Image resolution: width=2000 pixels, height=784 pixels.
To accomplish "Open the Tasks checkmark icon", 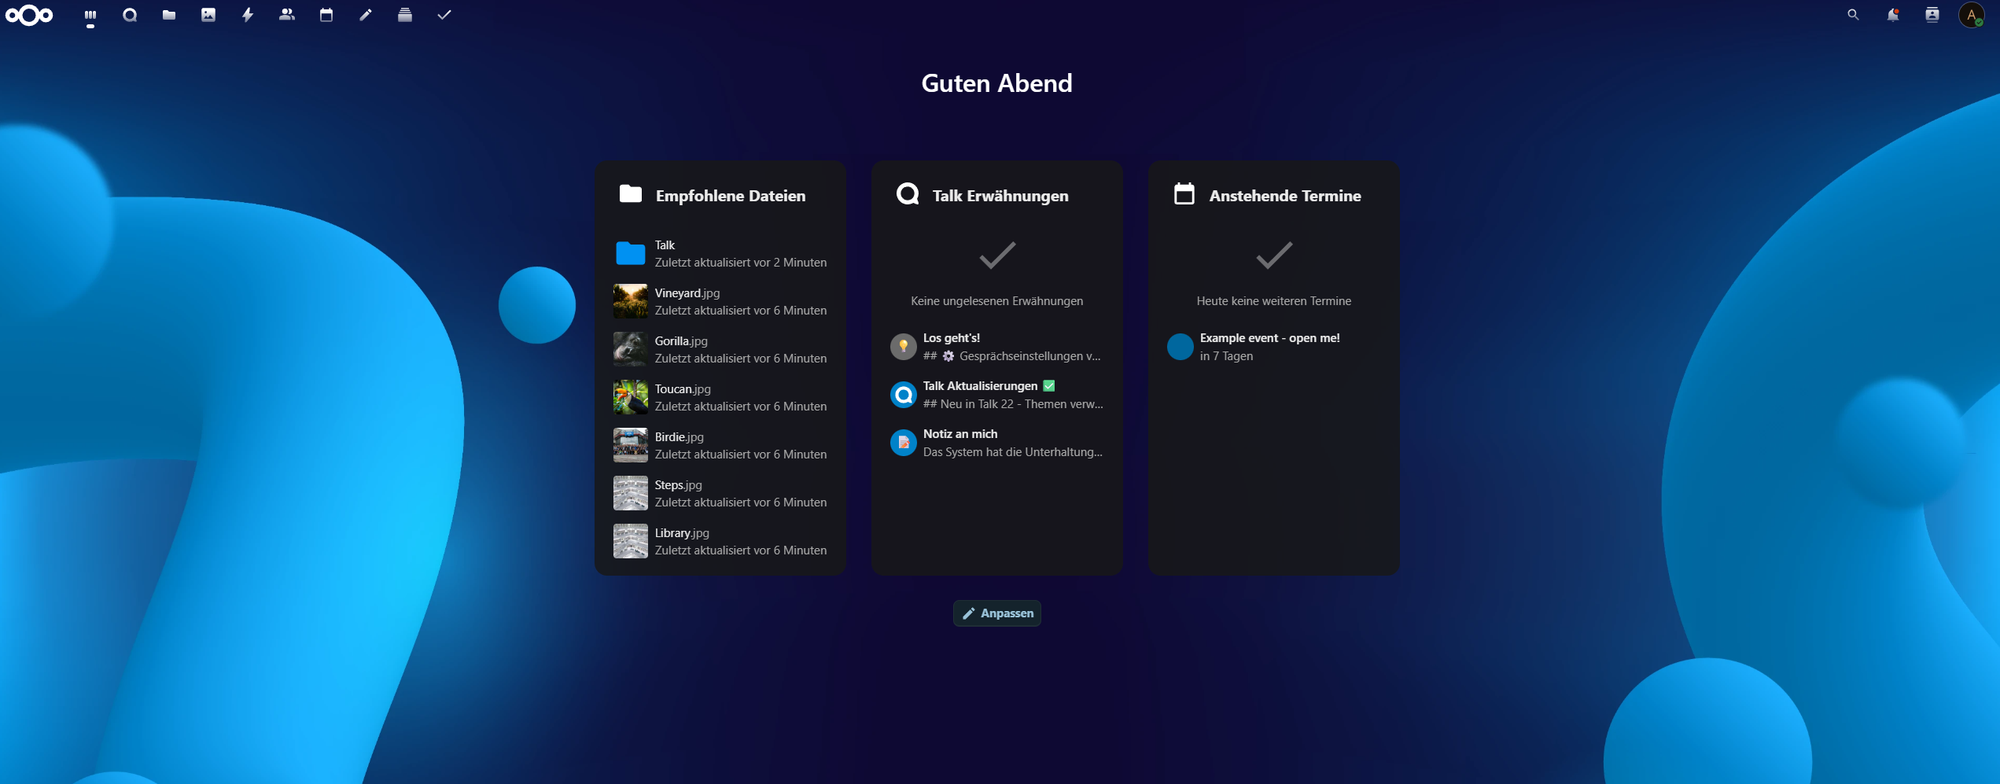I will coord(444,15).
